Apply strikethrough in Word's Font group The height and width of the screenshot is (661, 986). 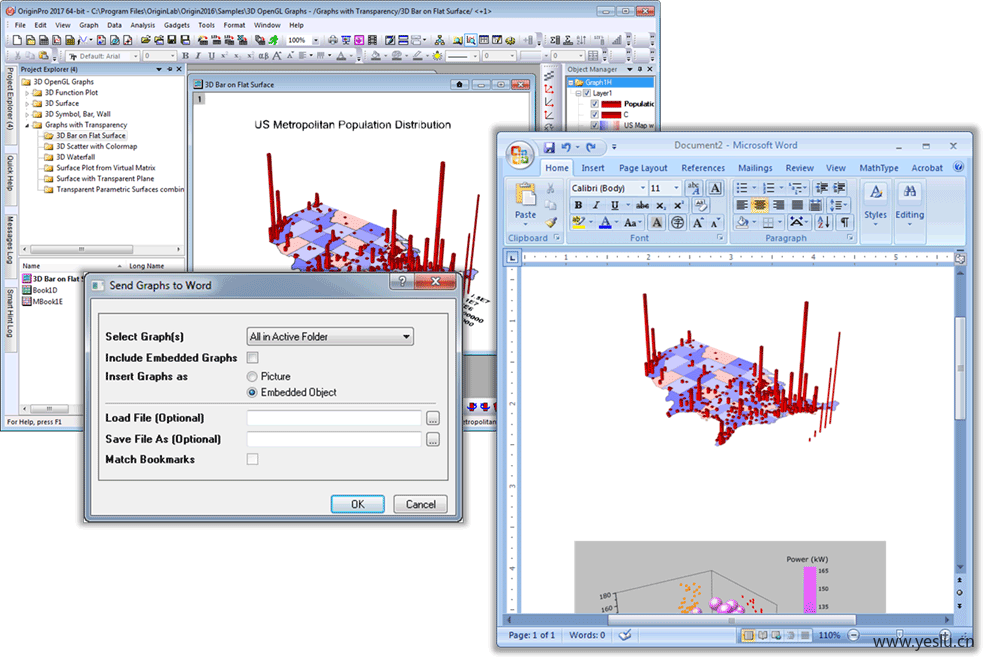click(642, 205)
